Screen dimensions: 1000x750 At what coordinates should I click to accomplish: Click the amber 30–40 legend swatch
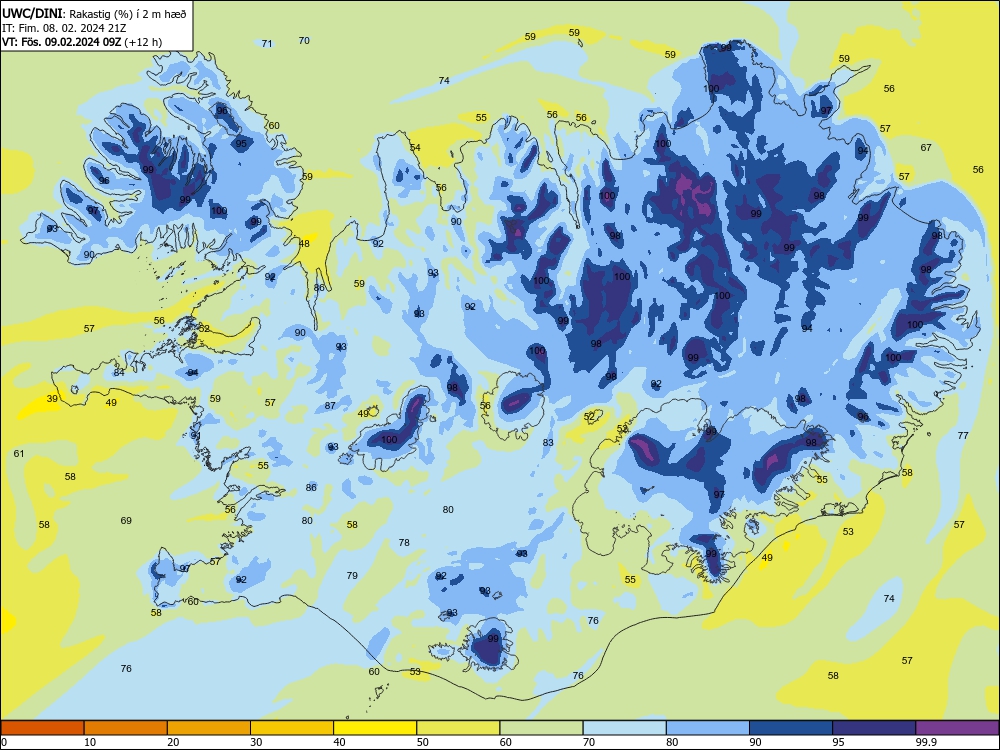[x=292, y=728]
